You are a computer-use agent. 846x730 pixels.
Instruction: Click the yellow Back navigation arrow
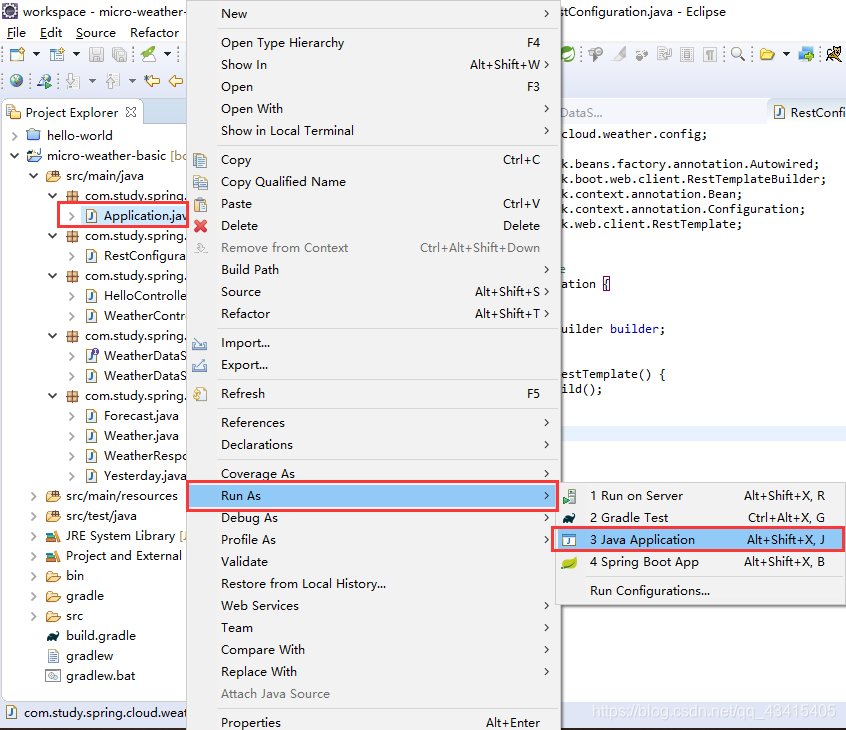pos(176,81)
